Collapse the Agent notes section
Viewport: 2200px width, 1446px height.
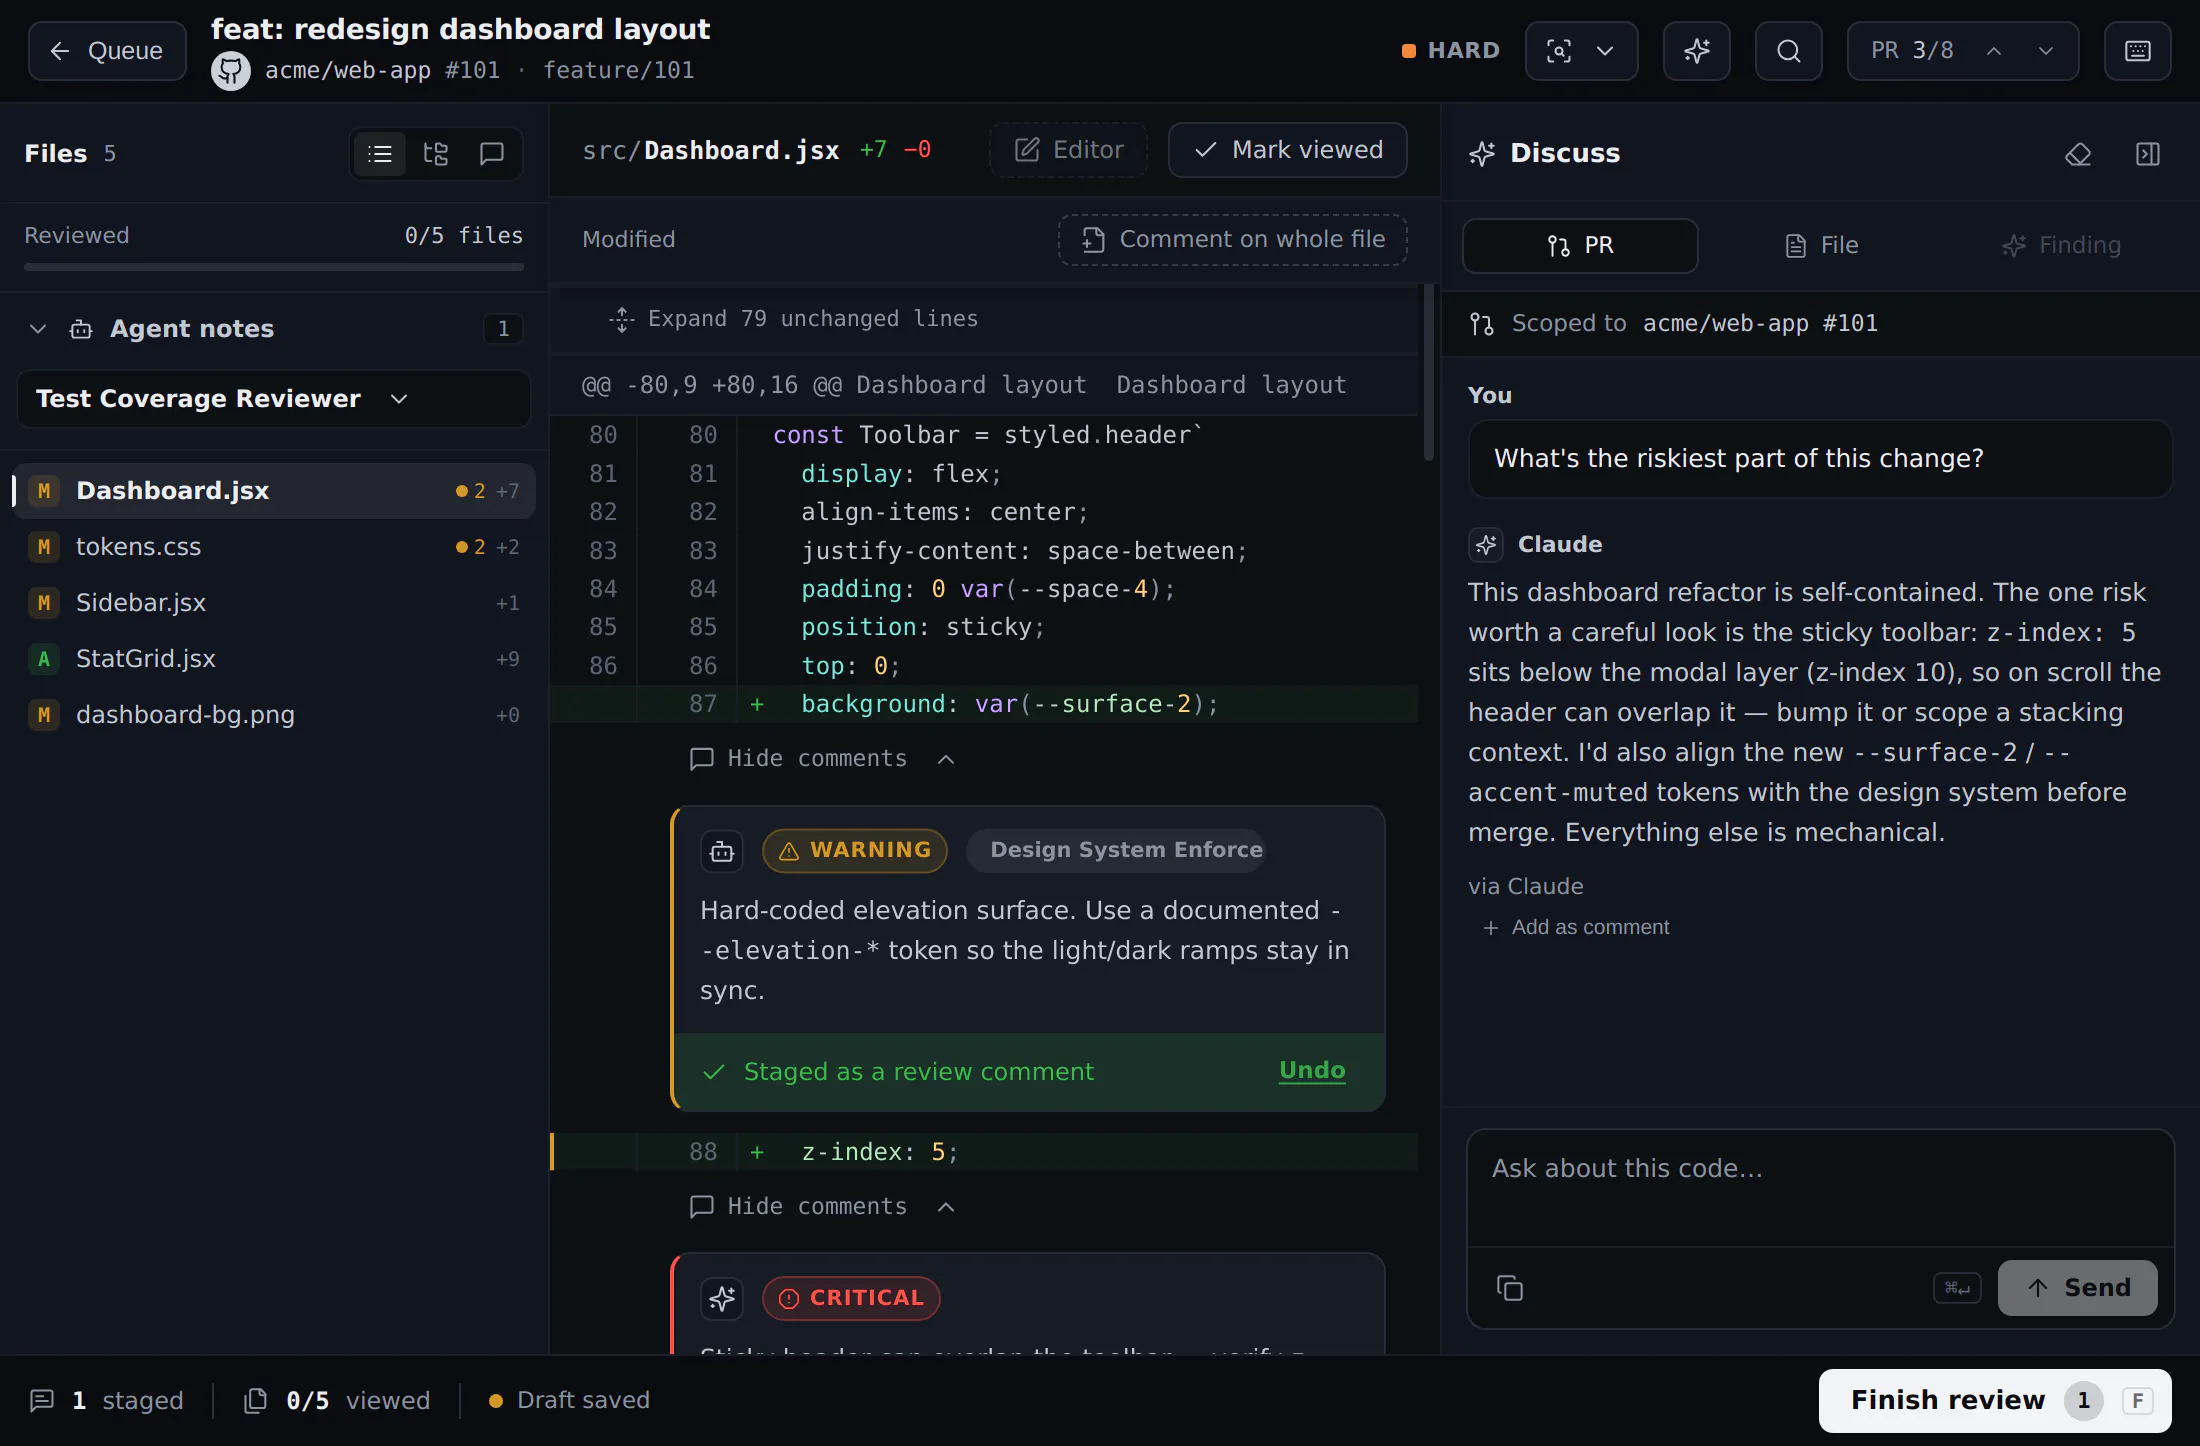click(x=38, y=329)
